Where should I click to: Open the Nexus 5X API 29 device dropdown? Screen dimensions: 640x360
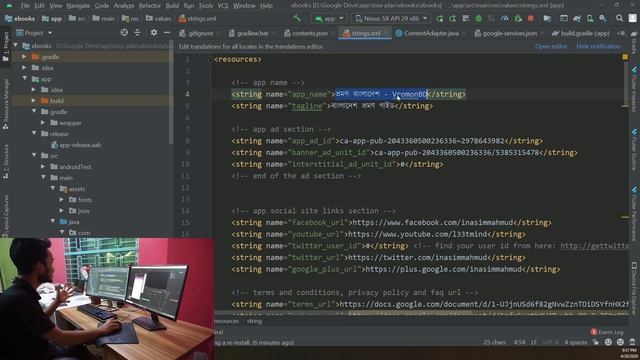tap(391, 18)
